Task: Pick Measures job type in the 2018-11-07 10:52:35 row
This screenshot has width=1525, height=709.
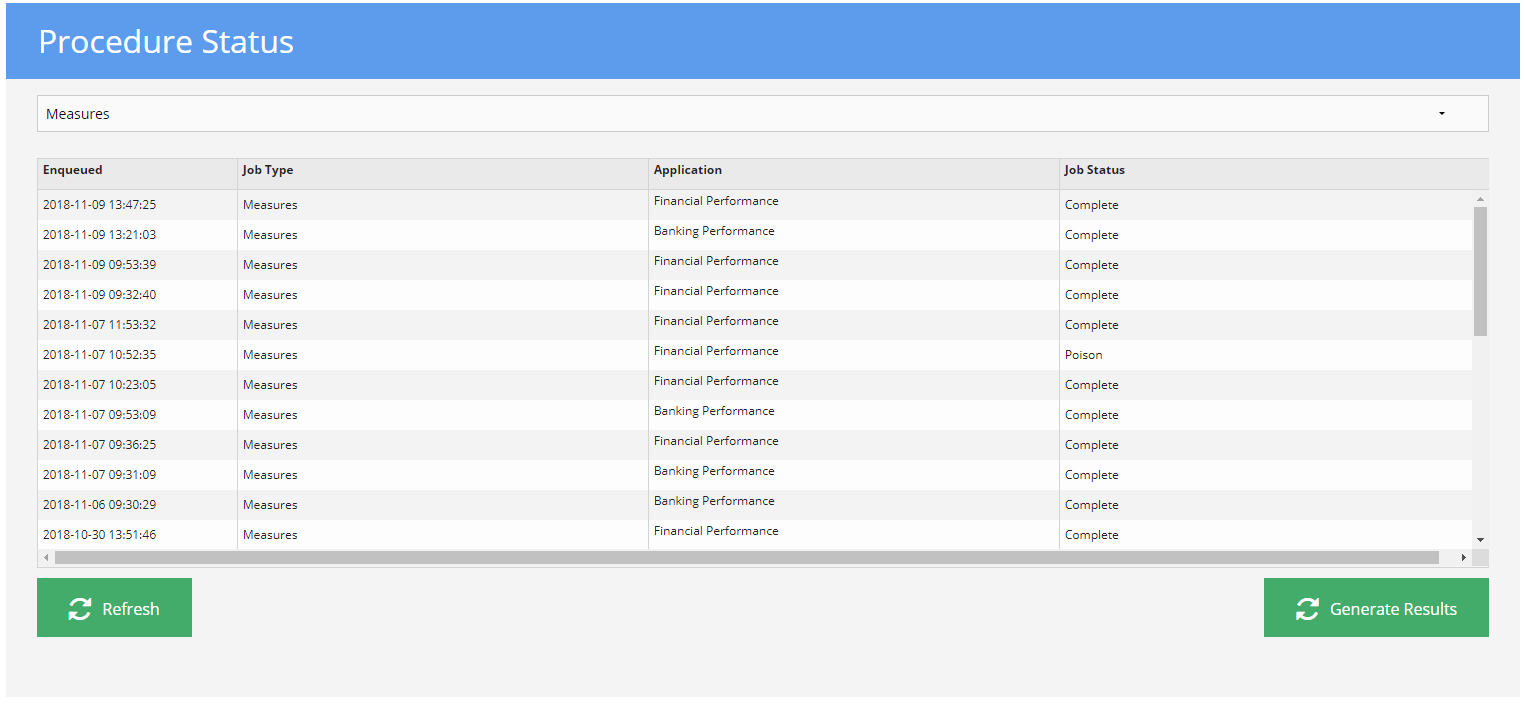Action: tap(270, 355)
